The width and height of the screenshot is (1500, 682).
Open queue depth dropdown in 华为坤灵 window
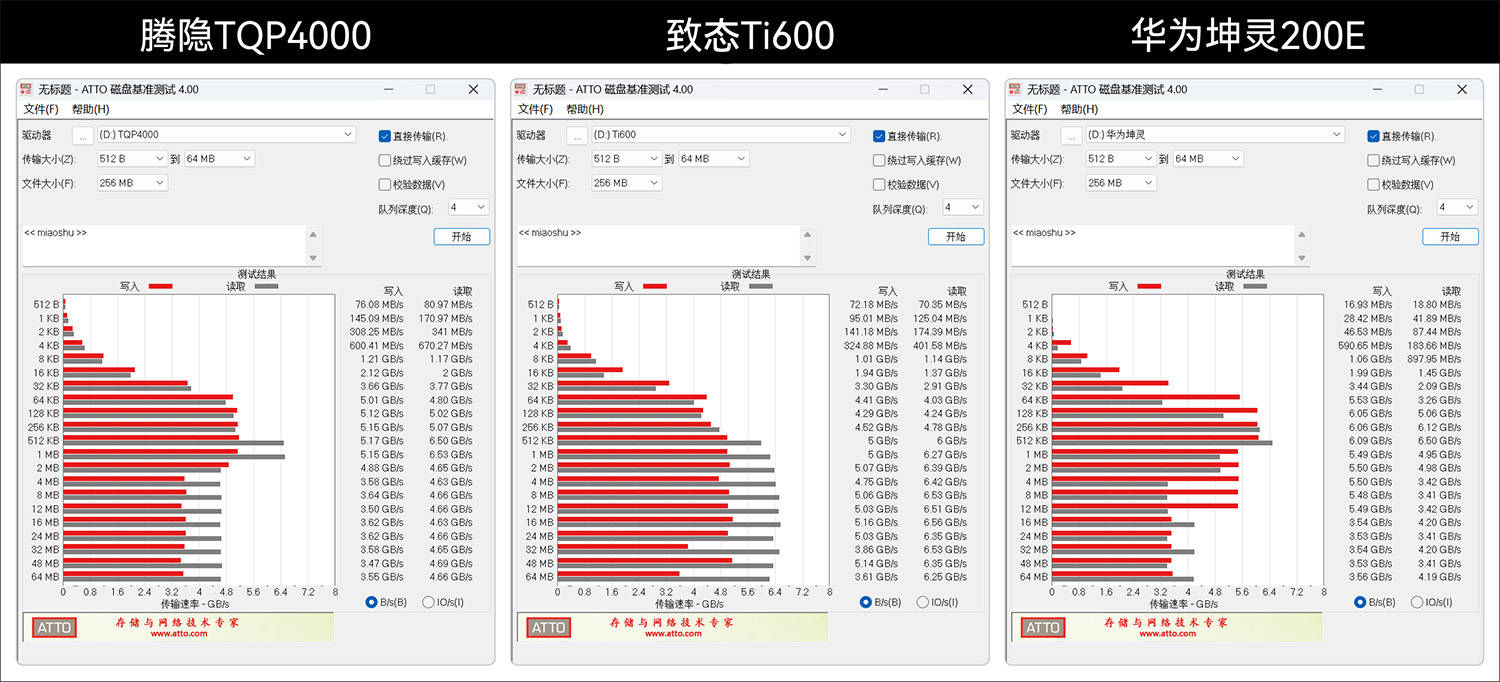pyautogui.click(x=1455, y=207)
